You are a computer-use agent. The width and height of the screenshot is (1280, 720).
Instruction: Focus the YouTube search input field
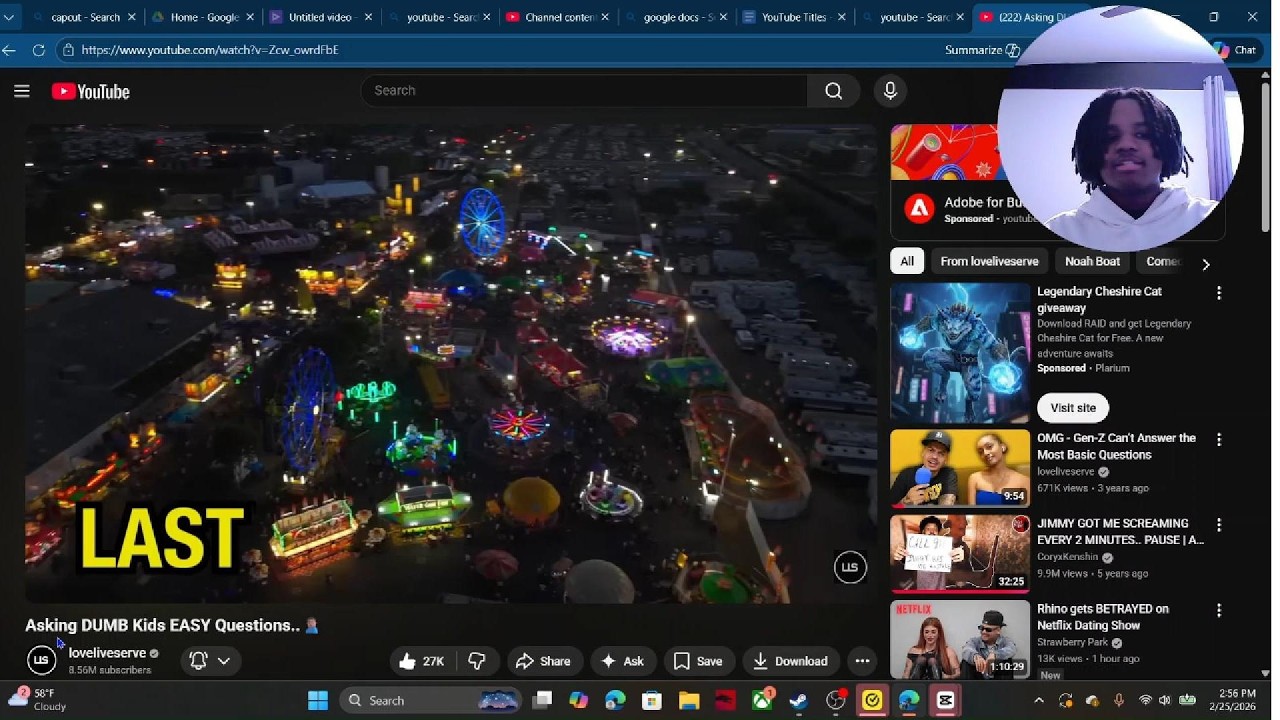585,91
